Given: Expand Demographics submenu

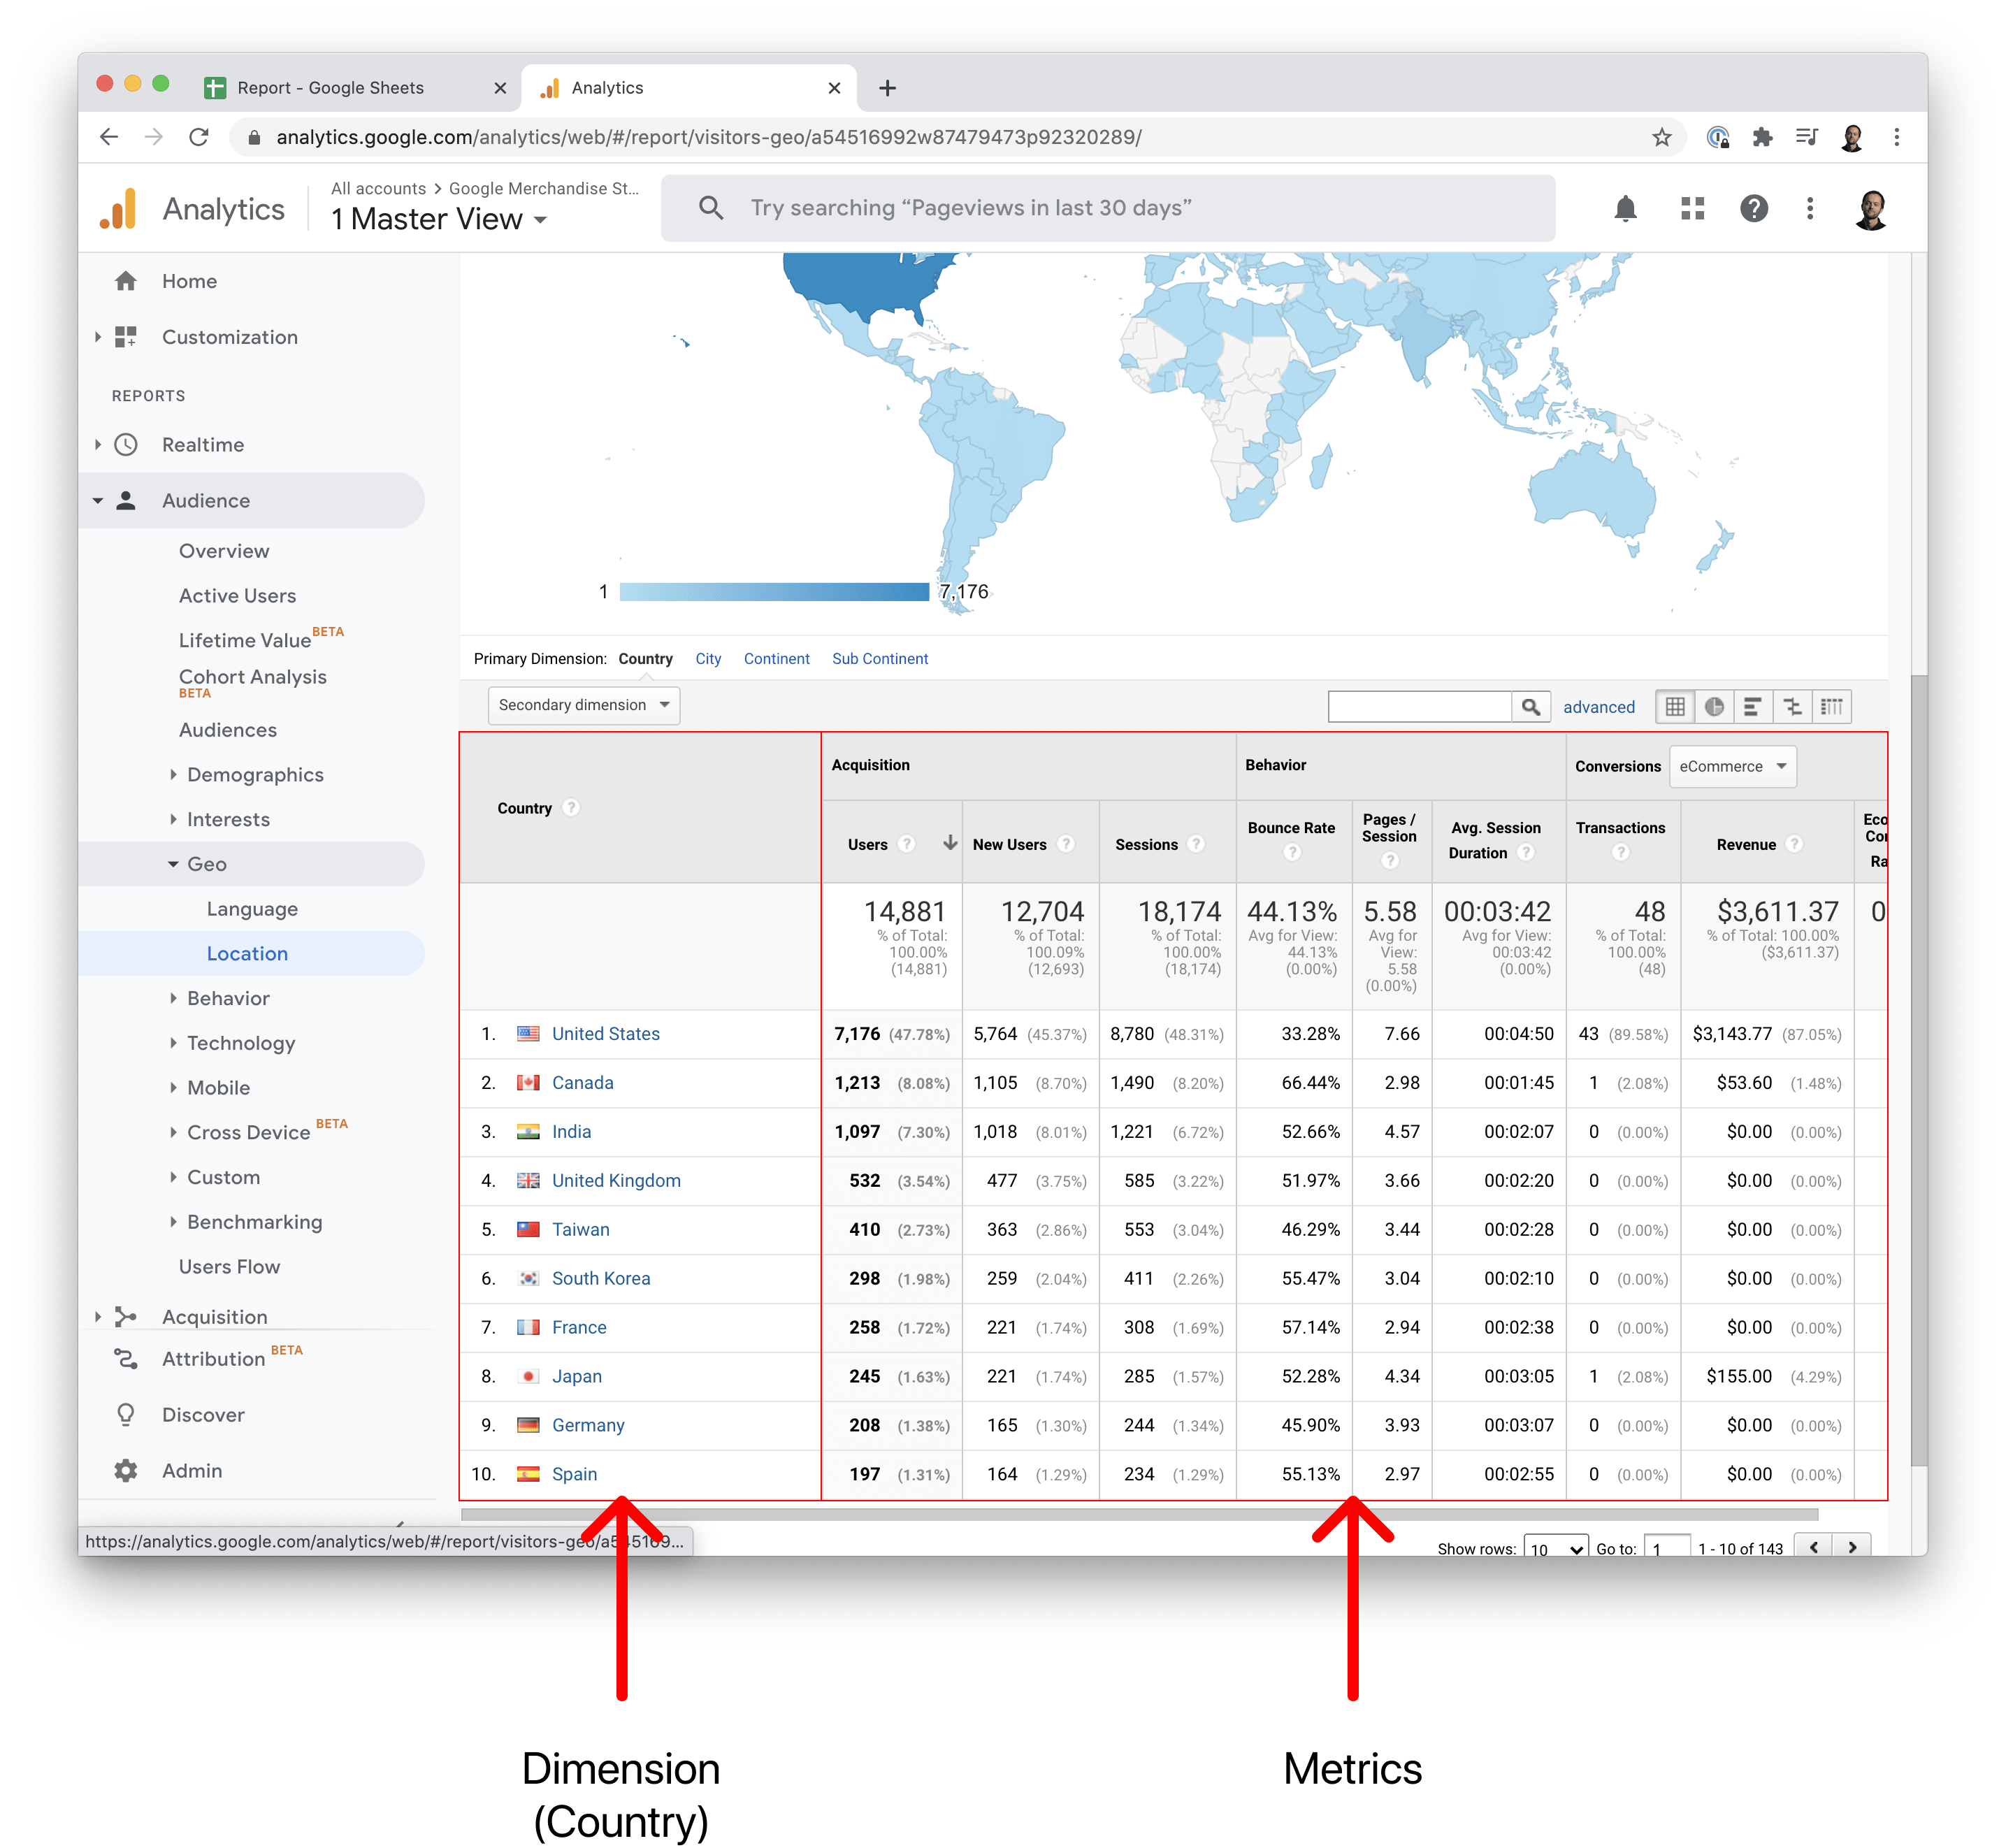Looking at the screenshot, I should click(173, 775).
